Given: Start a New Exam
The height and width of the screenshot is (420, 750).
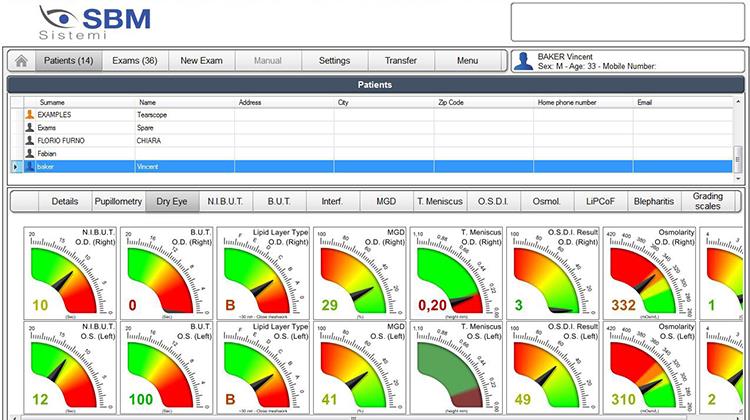Looking at the screenshot, I should (201, 61).
